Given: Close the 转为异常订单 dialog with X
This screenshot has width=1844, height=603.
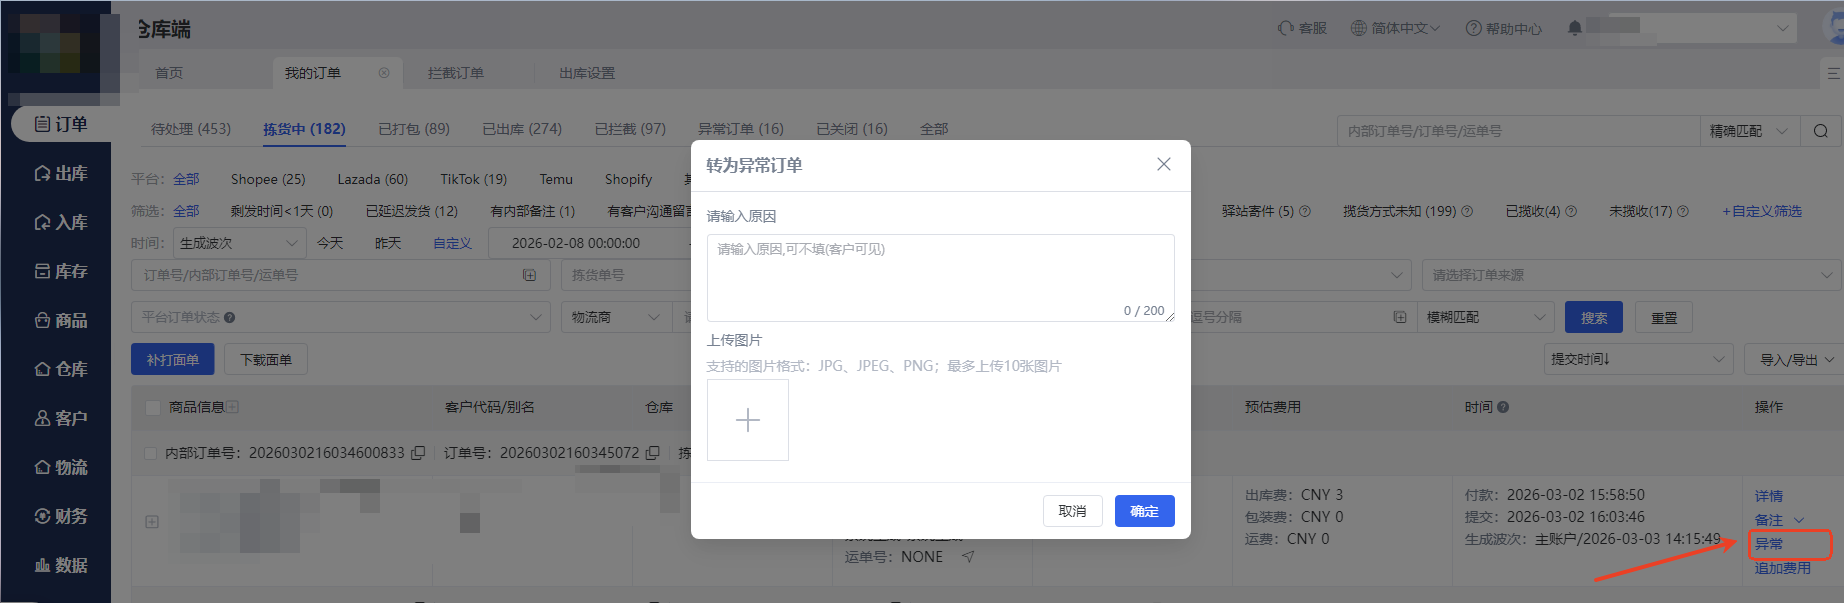Looking at the screenshot, I should pos(1163,164).
